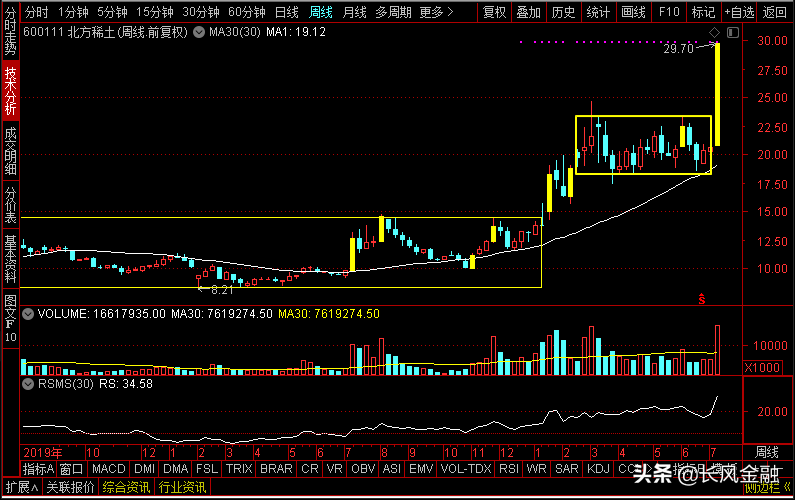Switch to CR indicator

pyautogui.click(x=310, y=469)
